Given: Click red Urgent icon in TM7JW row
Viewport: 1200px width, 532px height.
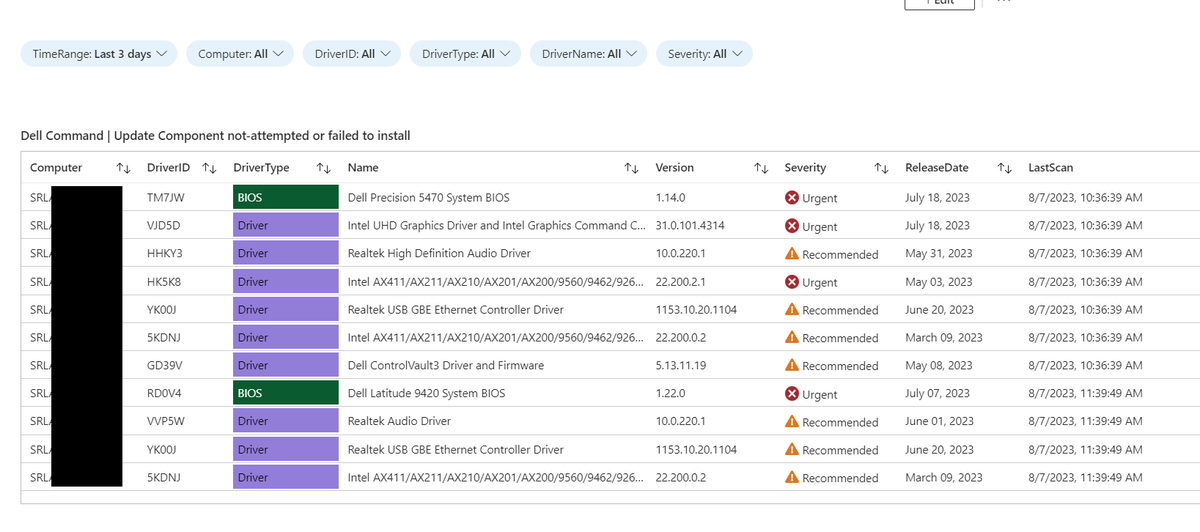Looking at the screenshot, I should 792,198.
